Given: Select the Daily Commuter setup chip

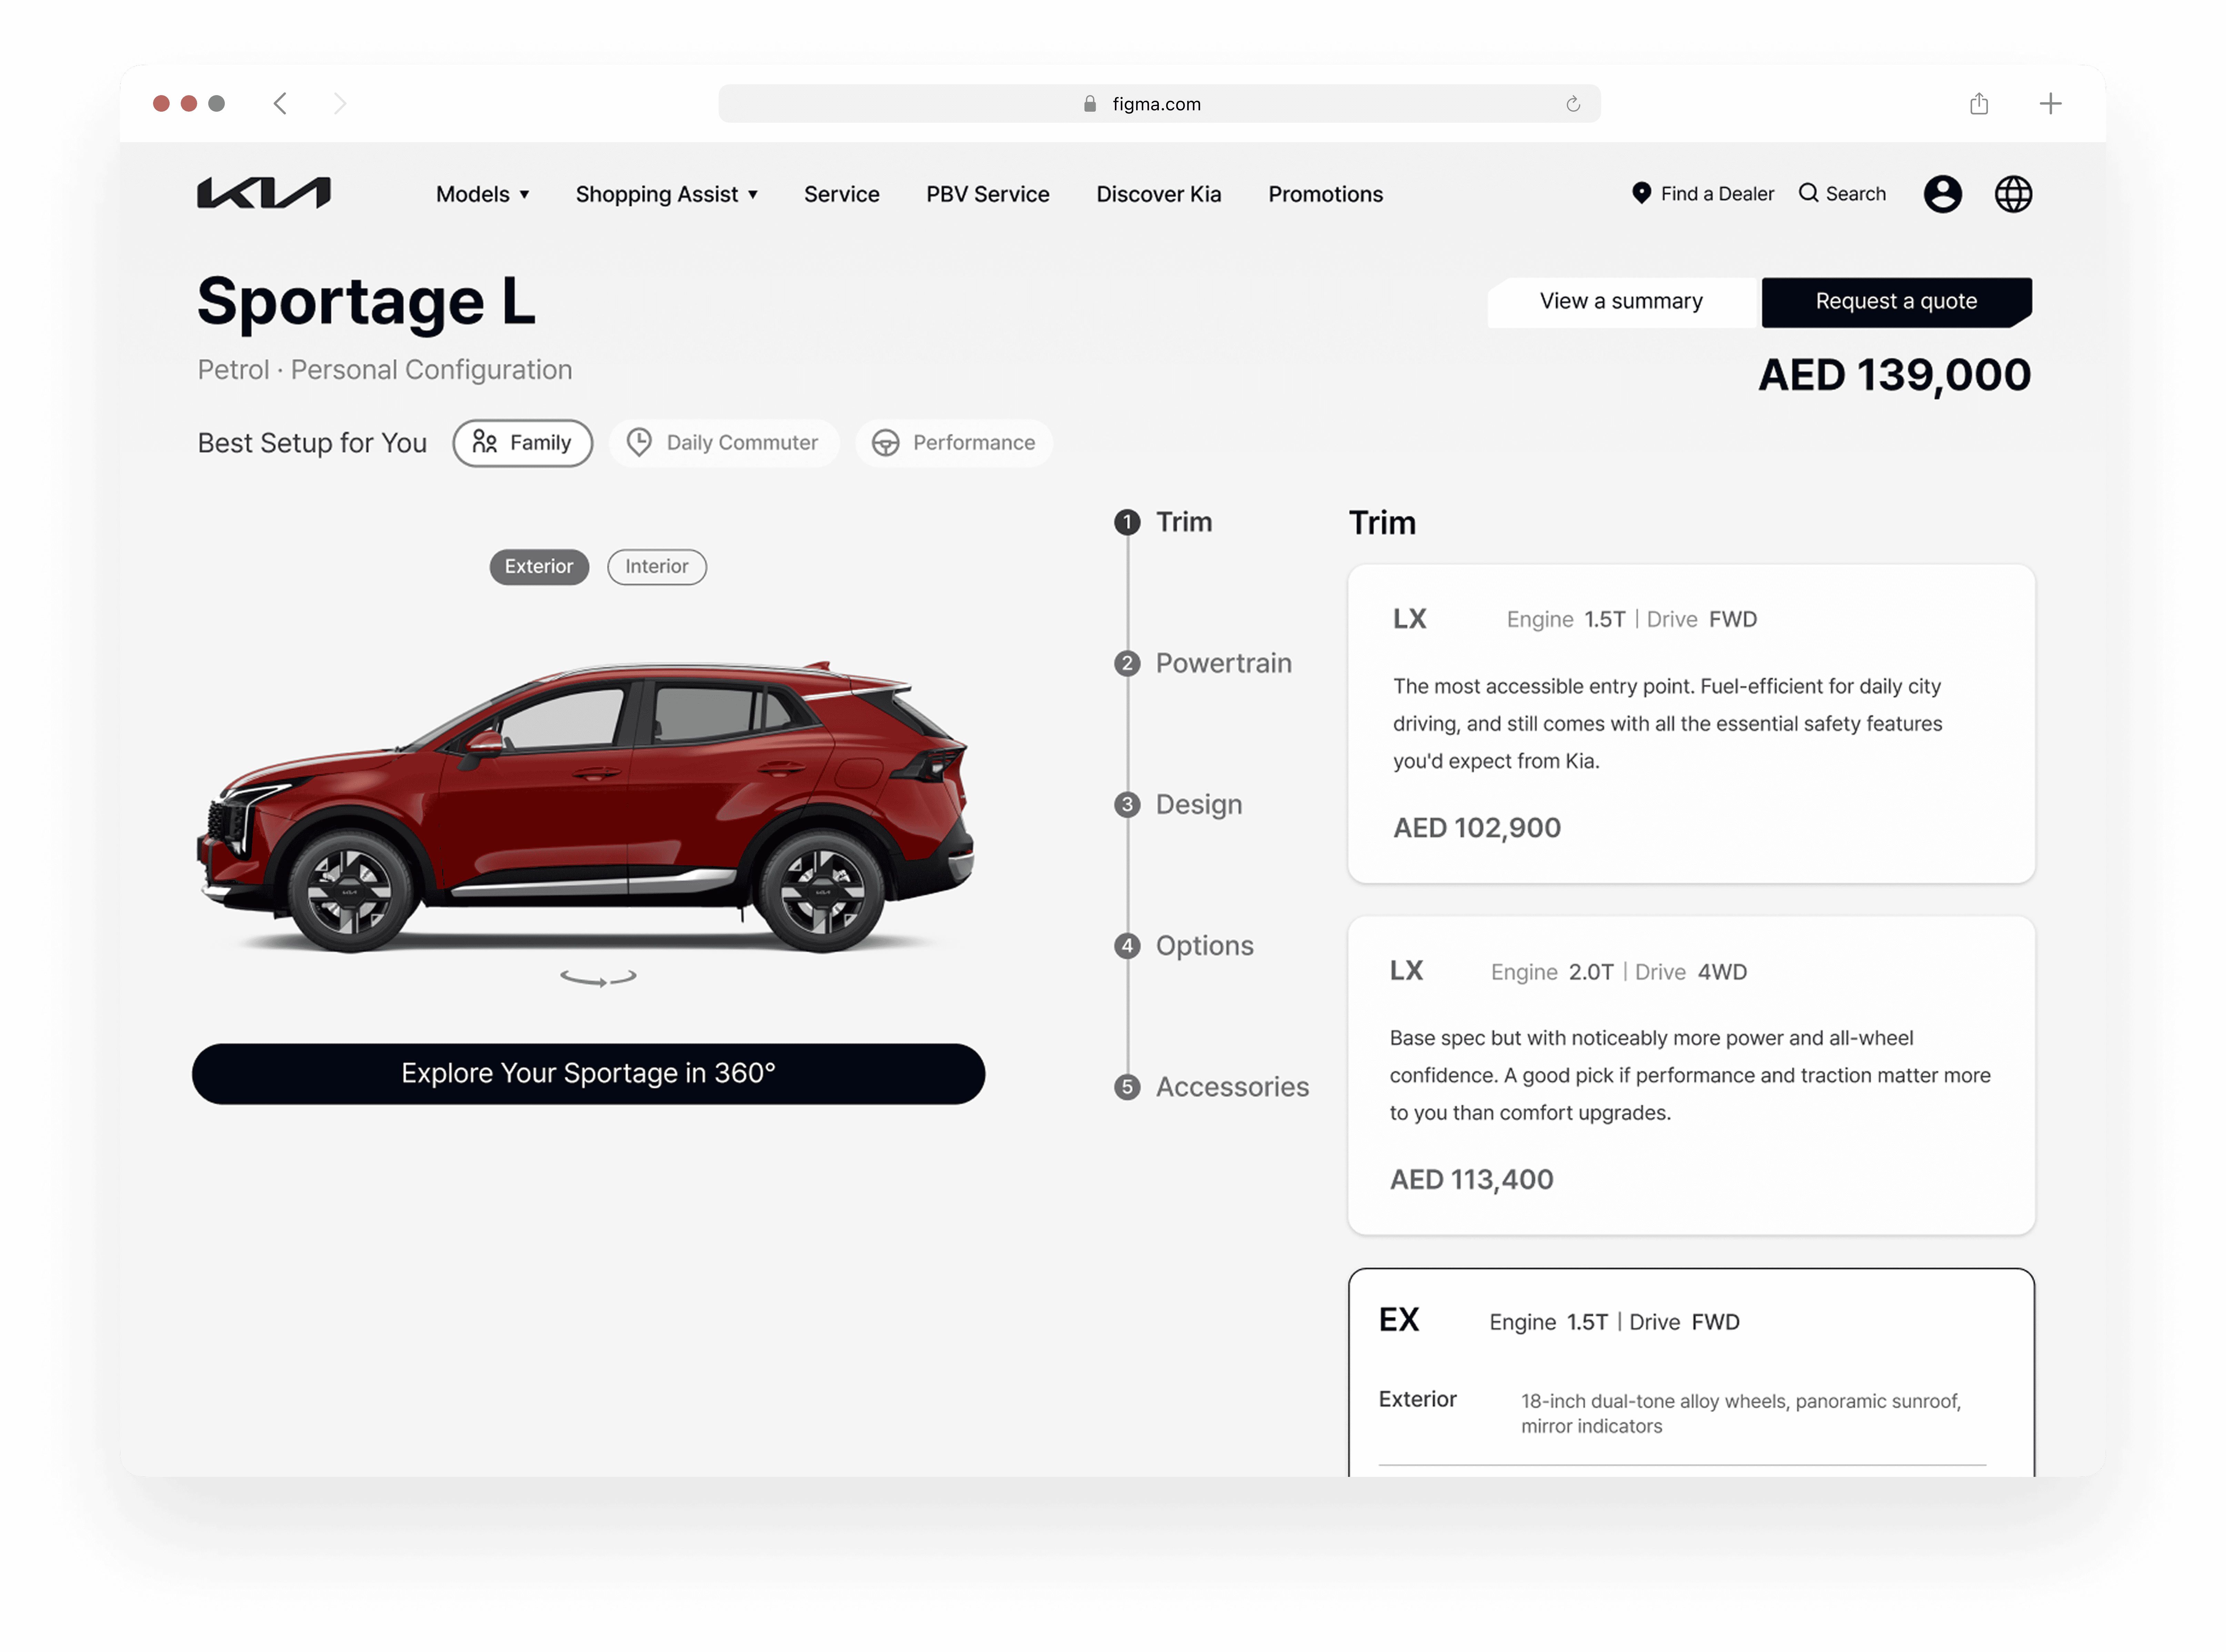Looking at the screenshot, I should 724,443.
